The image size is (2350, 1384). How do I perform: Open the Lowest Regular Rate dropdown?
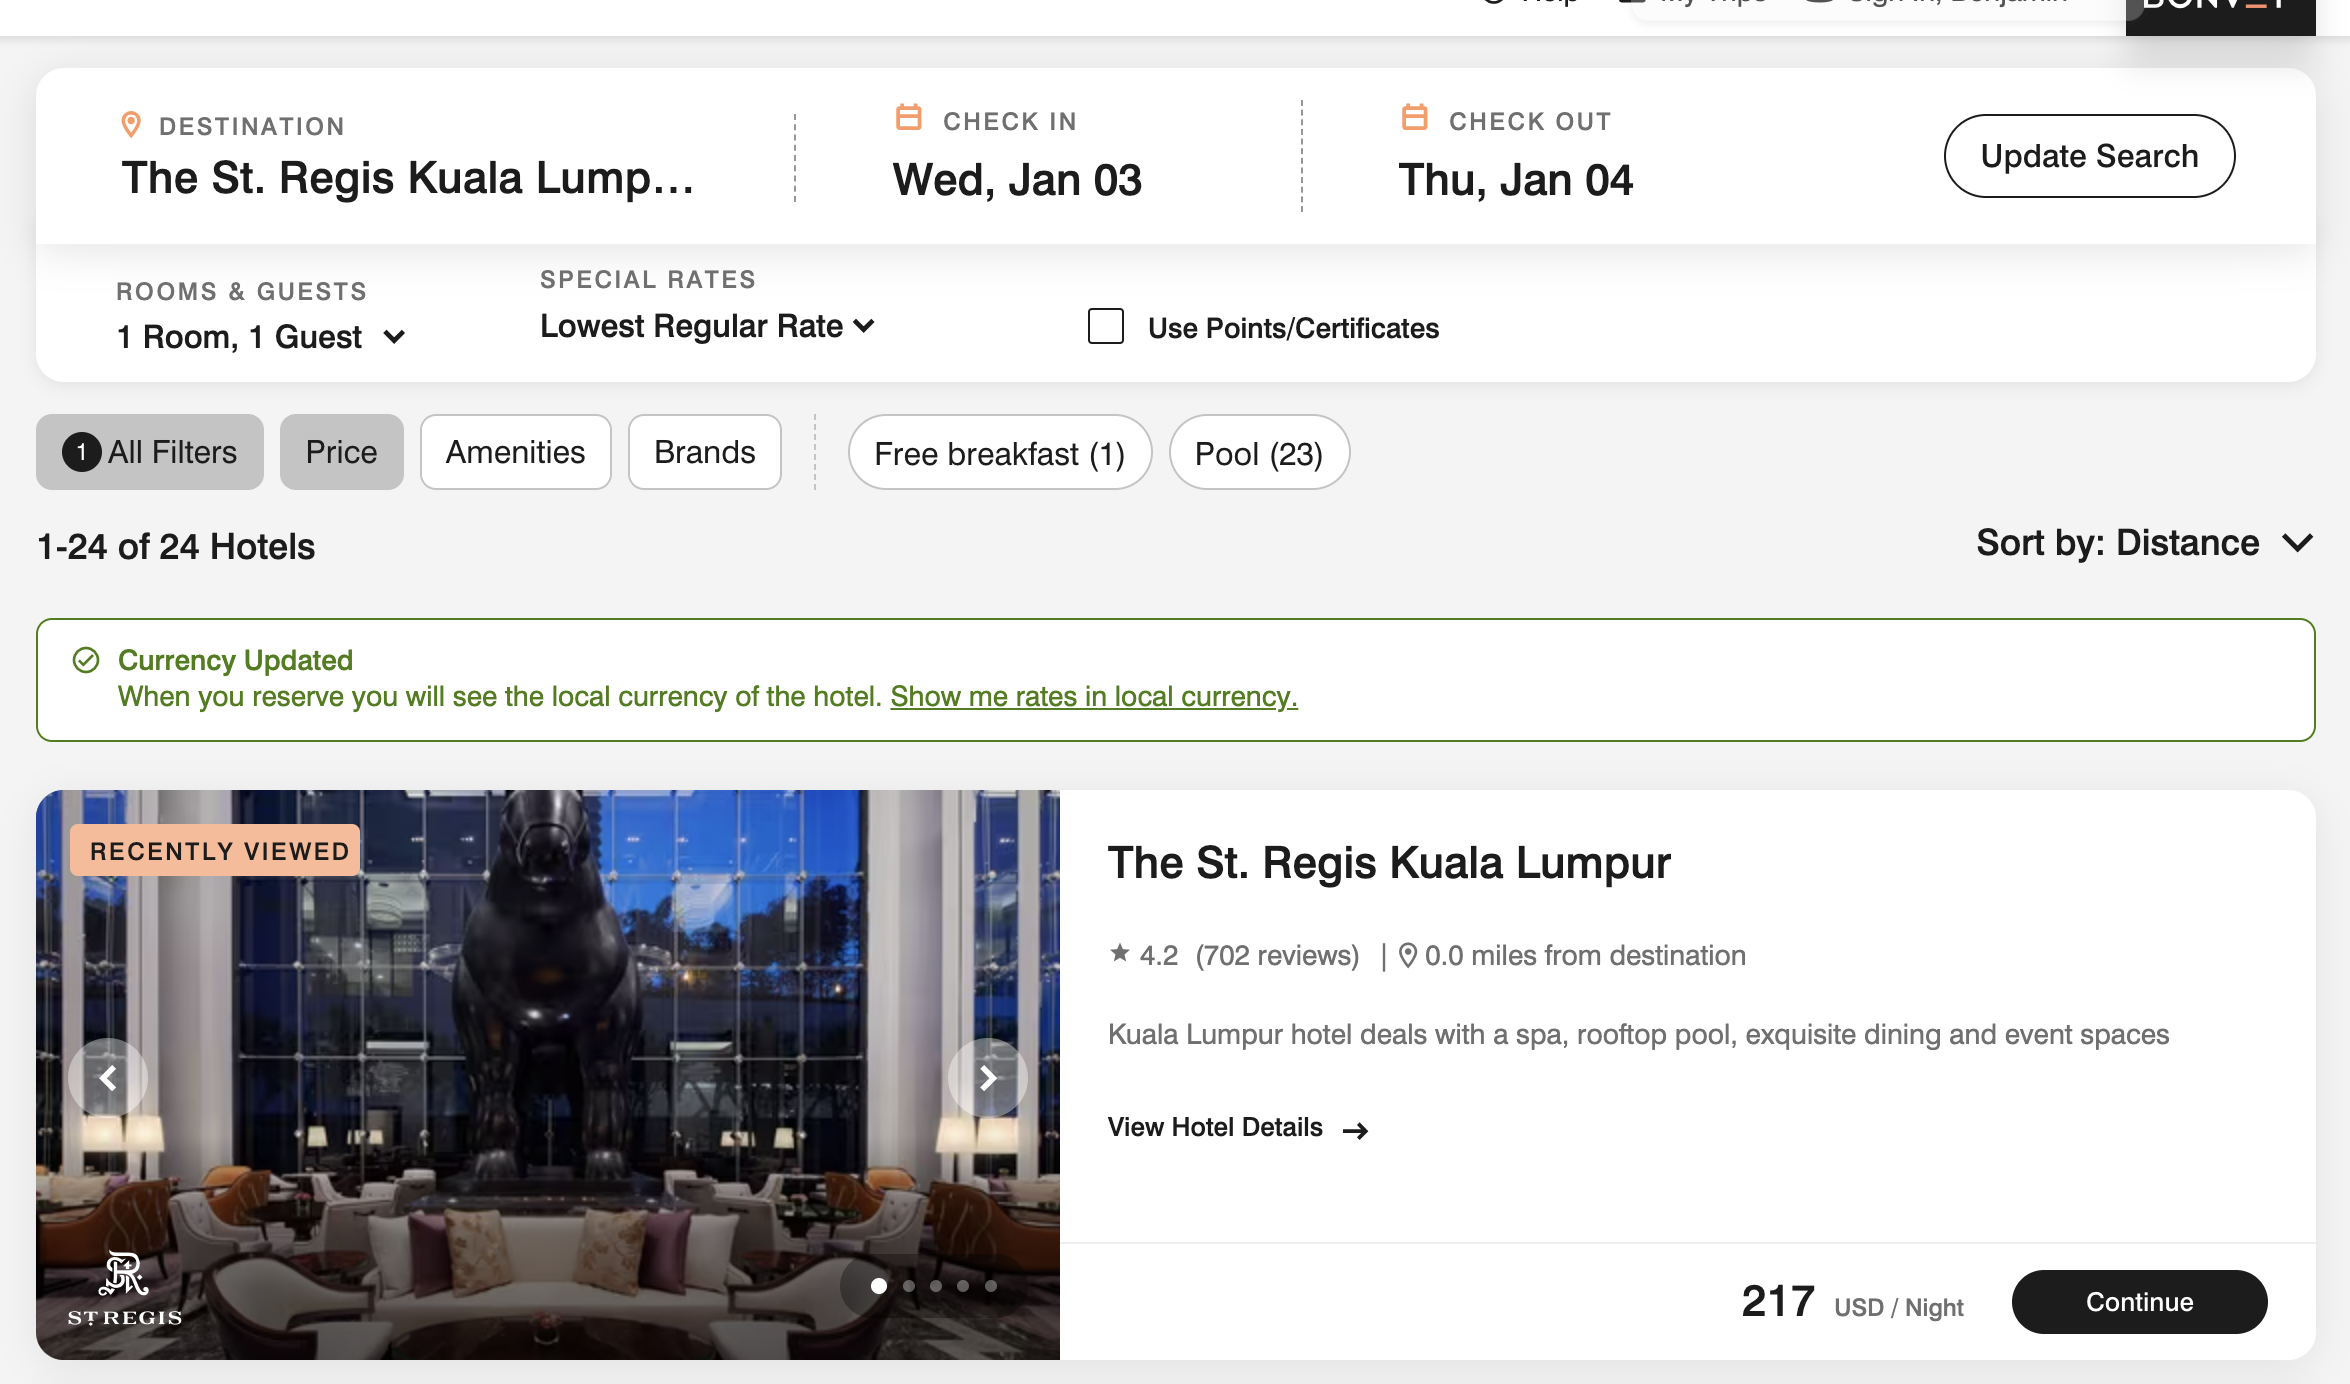[x=708, y=326]
